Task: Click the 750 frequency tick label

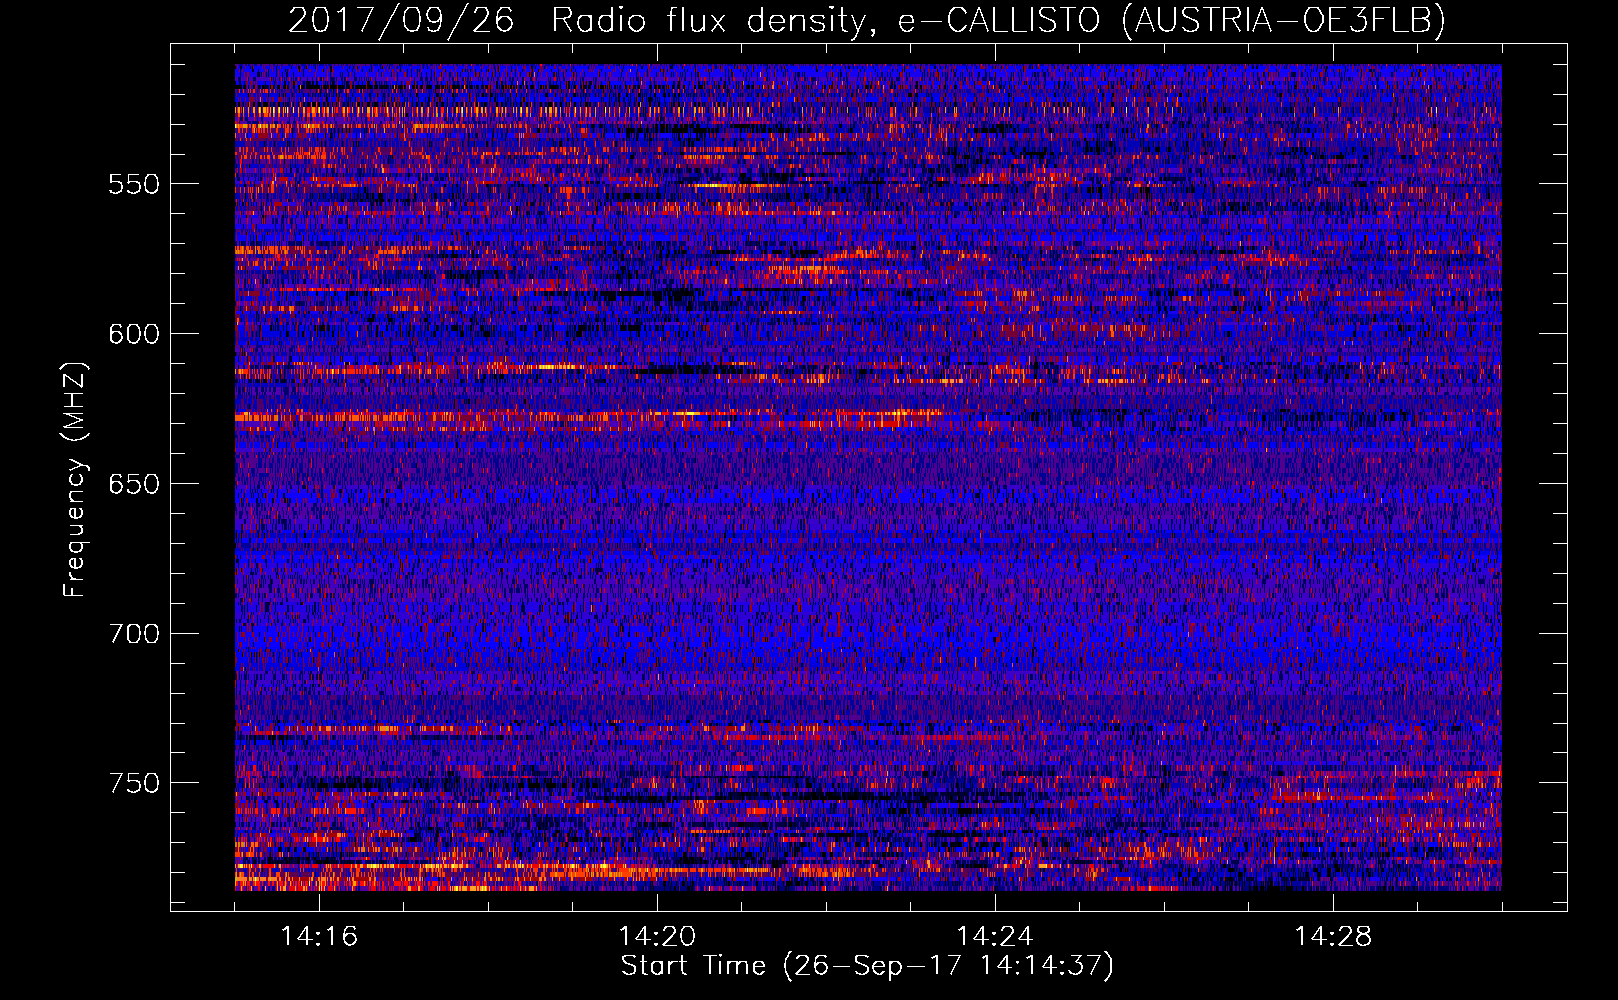Action: point(134,783)
